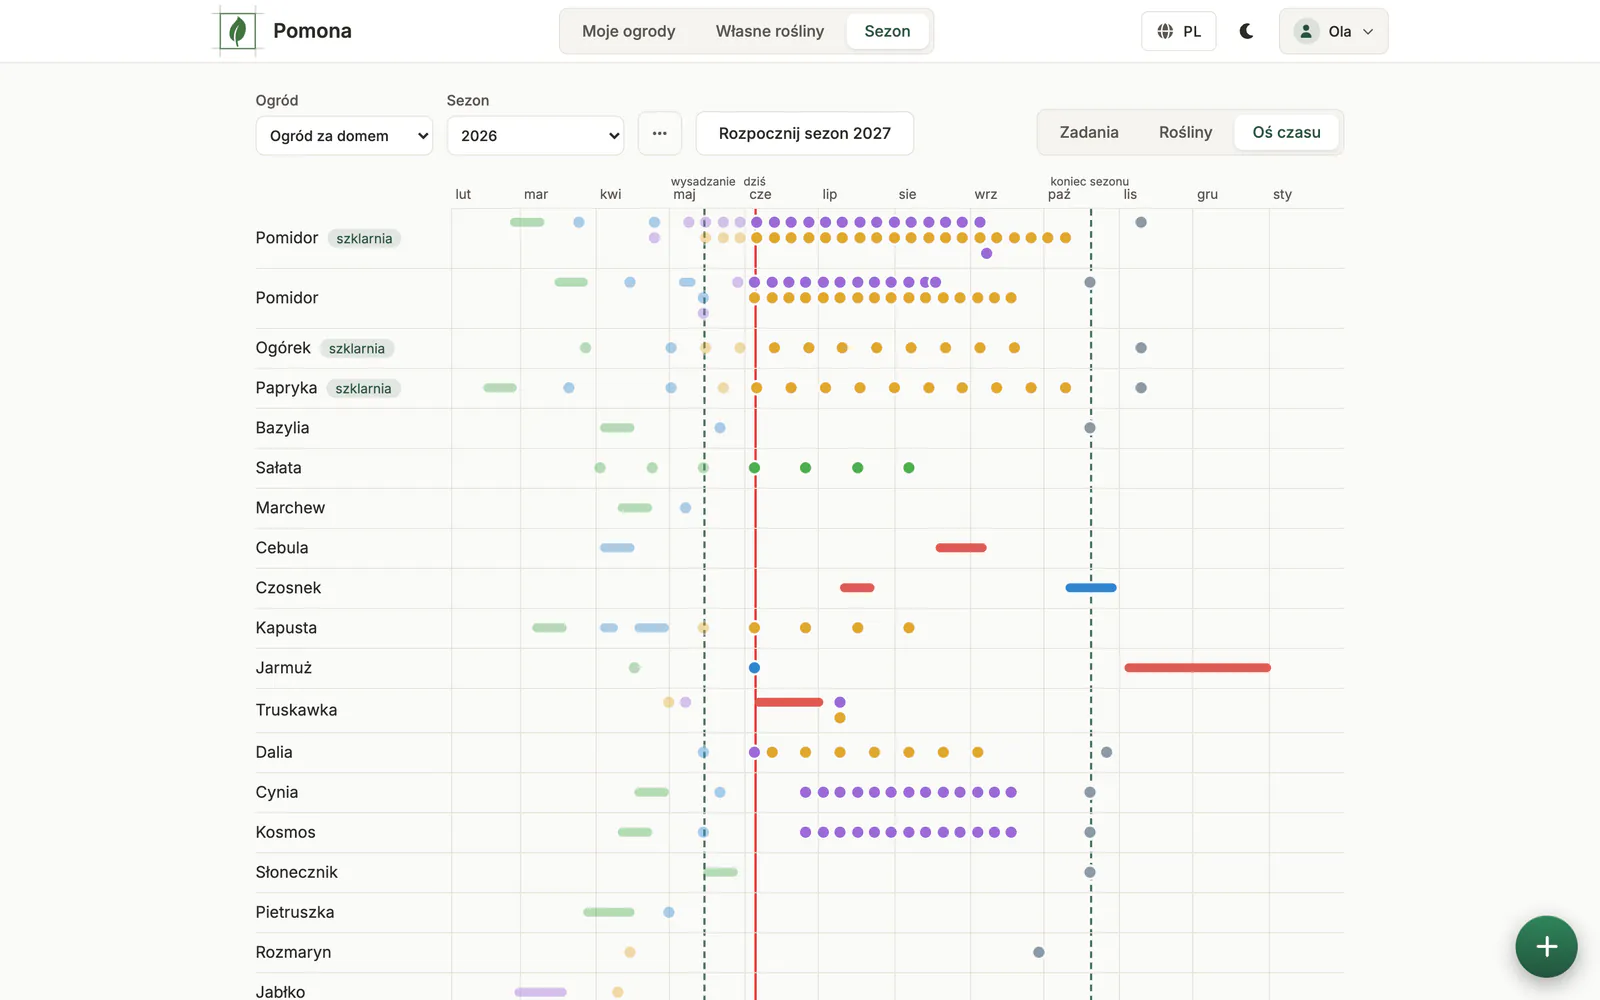Click the szklarnia tag next to Ogórek
The image size is (1600, 1000).
[357, 348]
